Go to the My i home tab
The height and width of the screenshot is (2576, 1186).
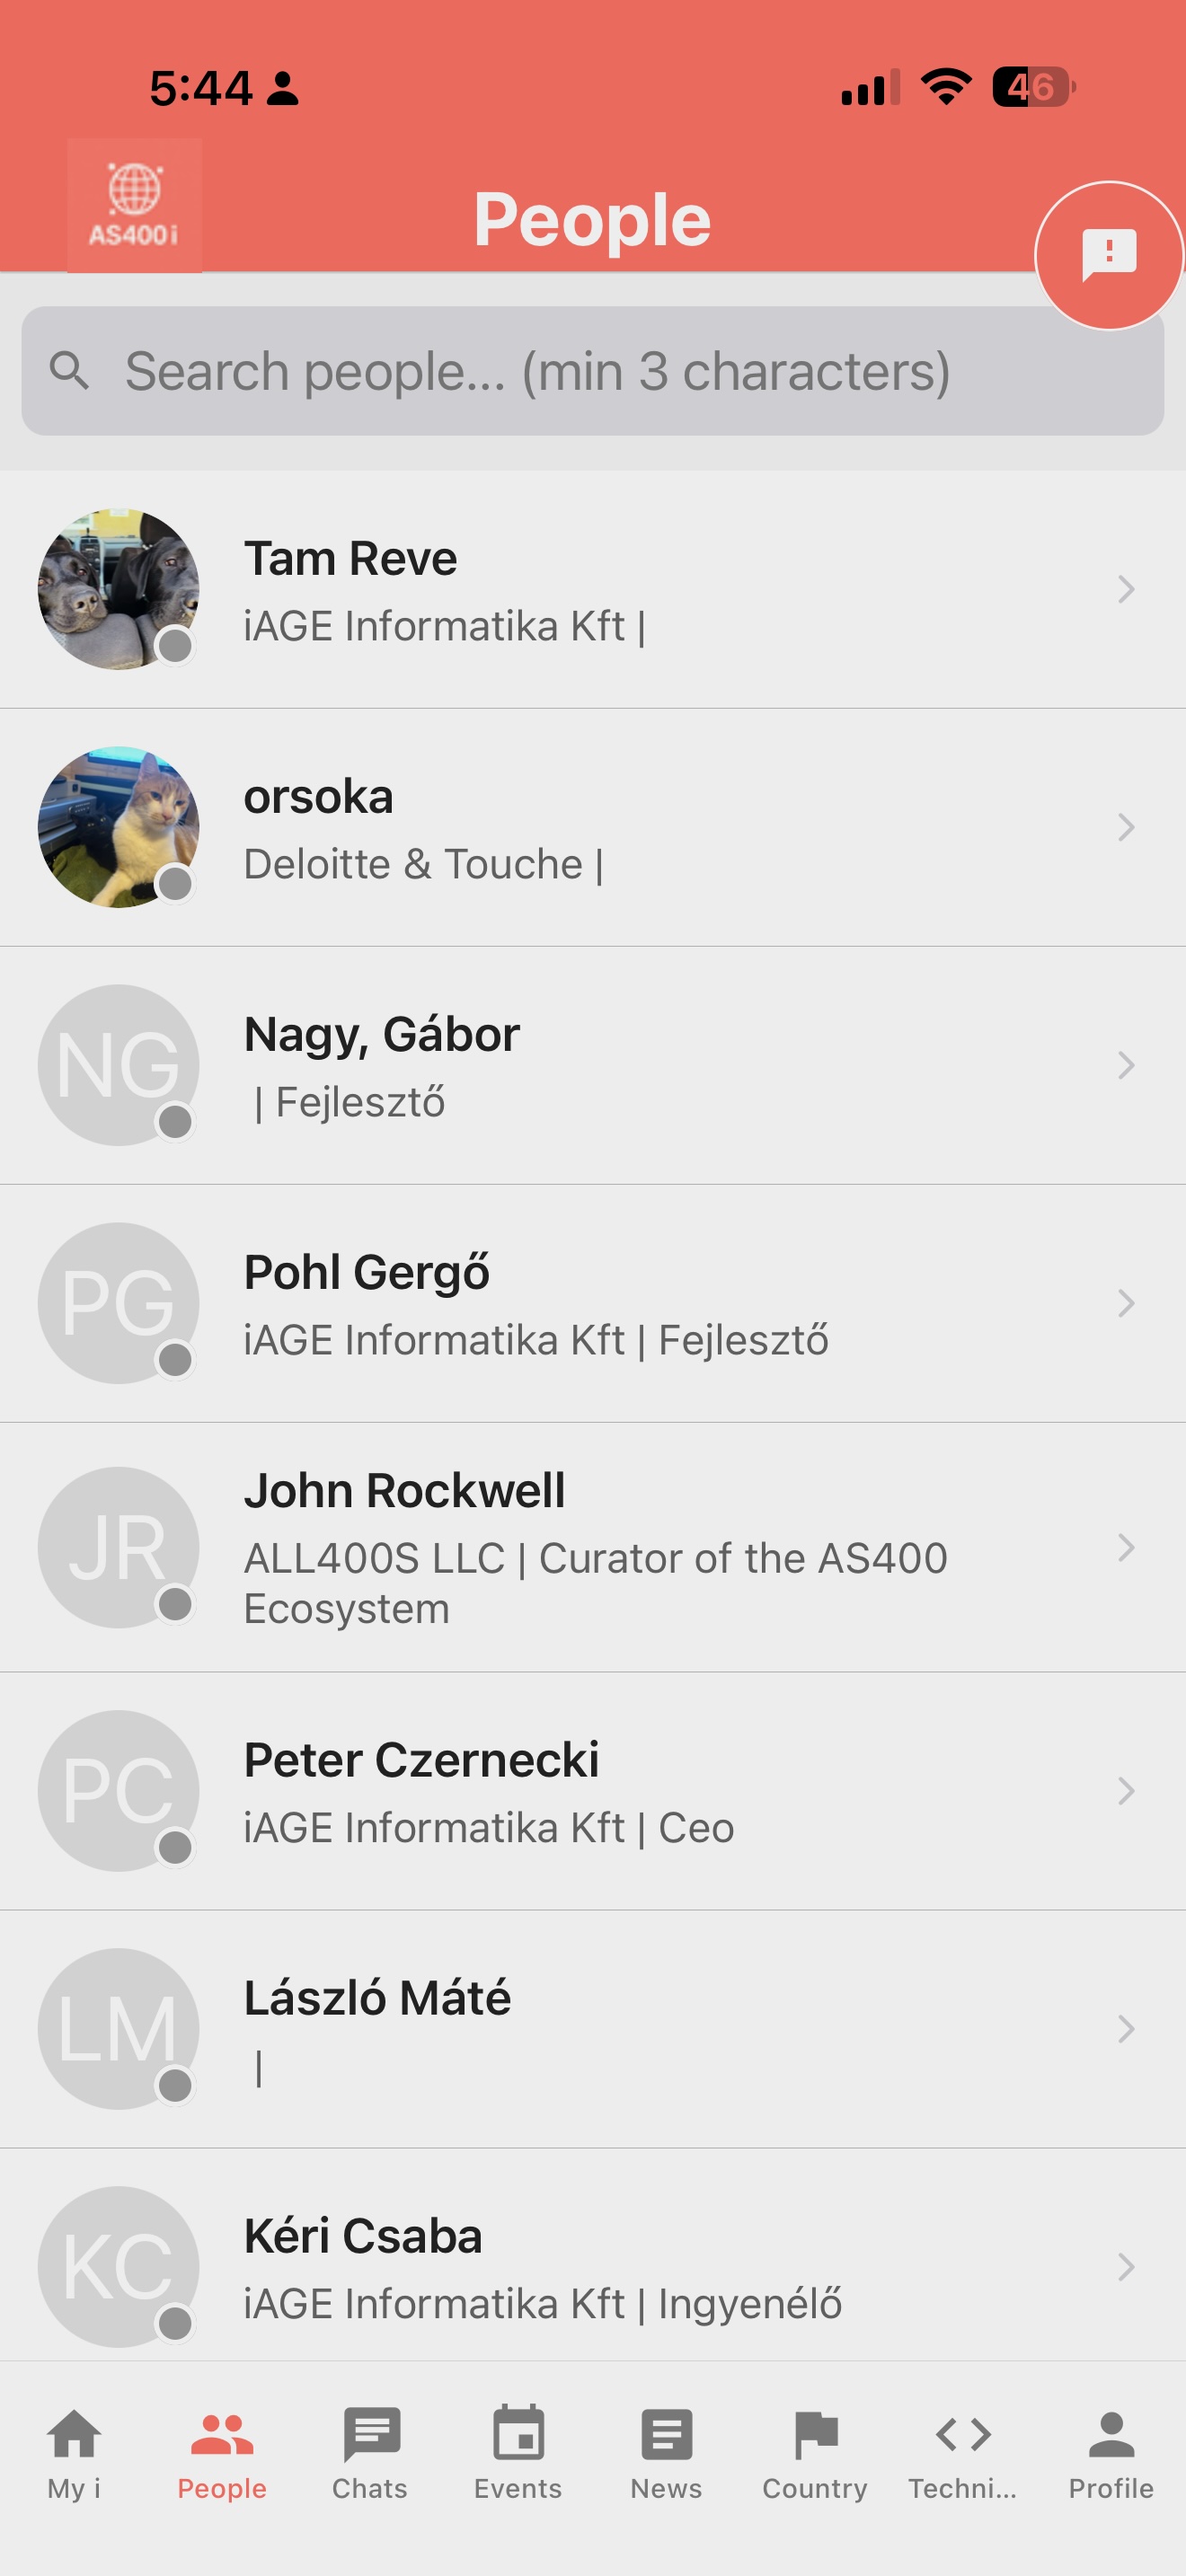coord(74,2450)
